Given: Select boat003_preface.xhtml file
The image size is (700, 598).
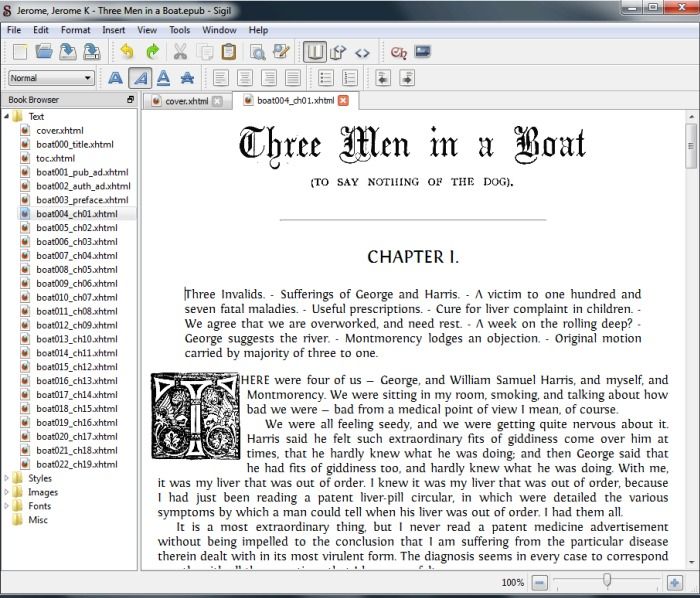Looking at the screenshot, I should tap(82, 199).
